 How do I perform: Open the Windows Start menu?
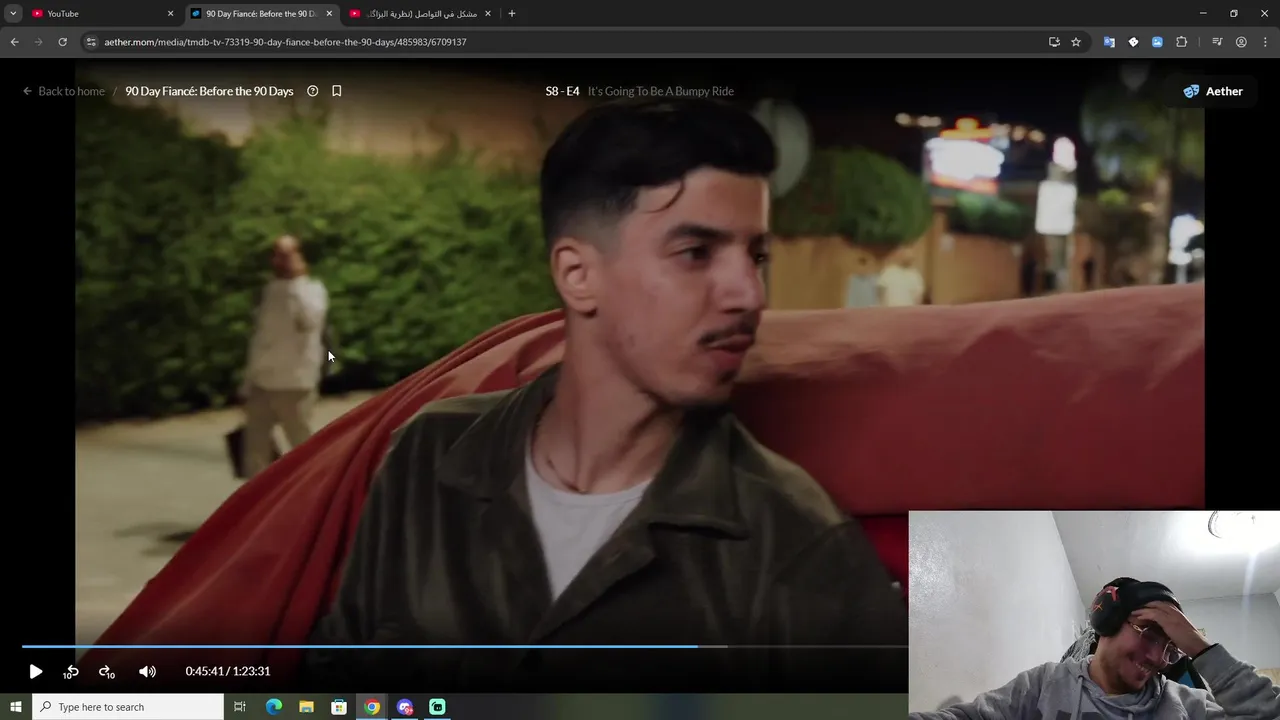[15, 707]
